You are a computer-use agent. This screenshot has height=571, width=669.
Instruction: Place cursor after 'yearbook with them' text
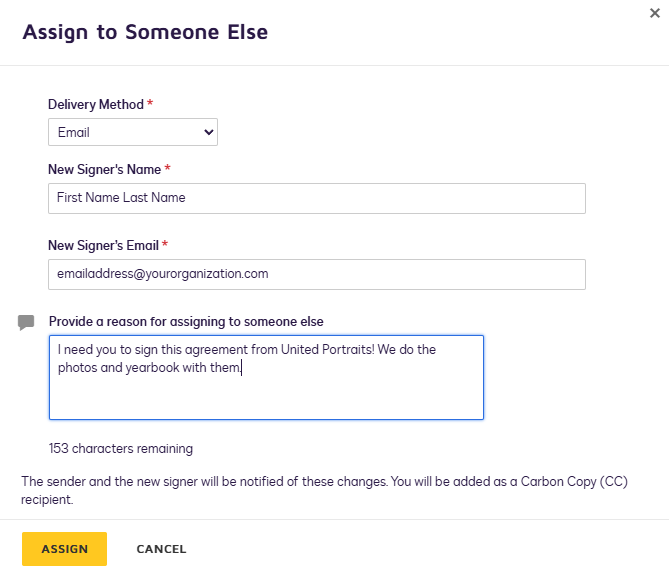pos(243,368)
